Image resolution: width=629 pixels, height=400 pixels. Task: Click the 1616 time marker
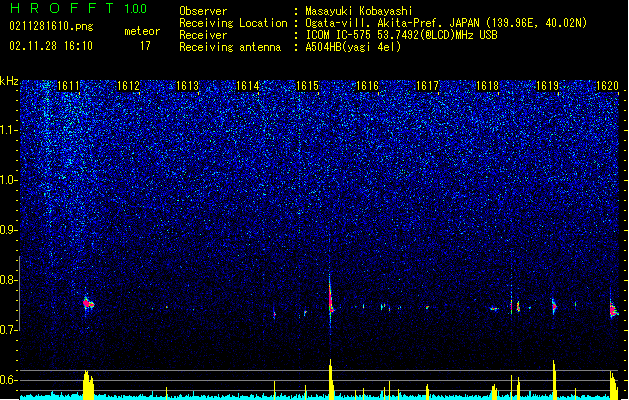[x=367, y=86]
